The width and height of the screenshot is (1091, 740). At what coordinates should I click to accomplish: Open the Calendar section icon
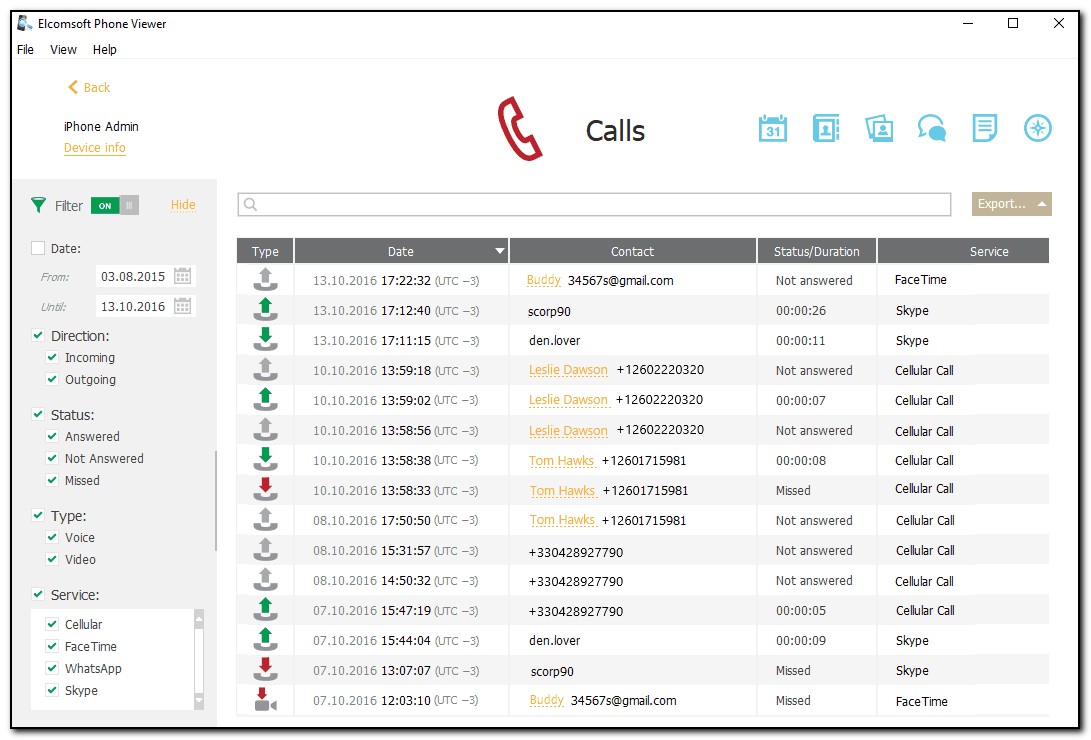(x=772, y=129)
